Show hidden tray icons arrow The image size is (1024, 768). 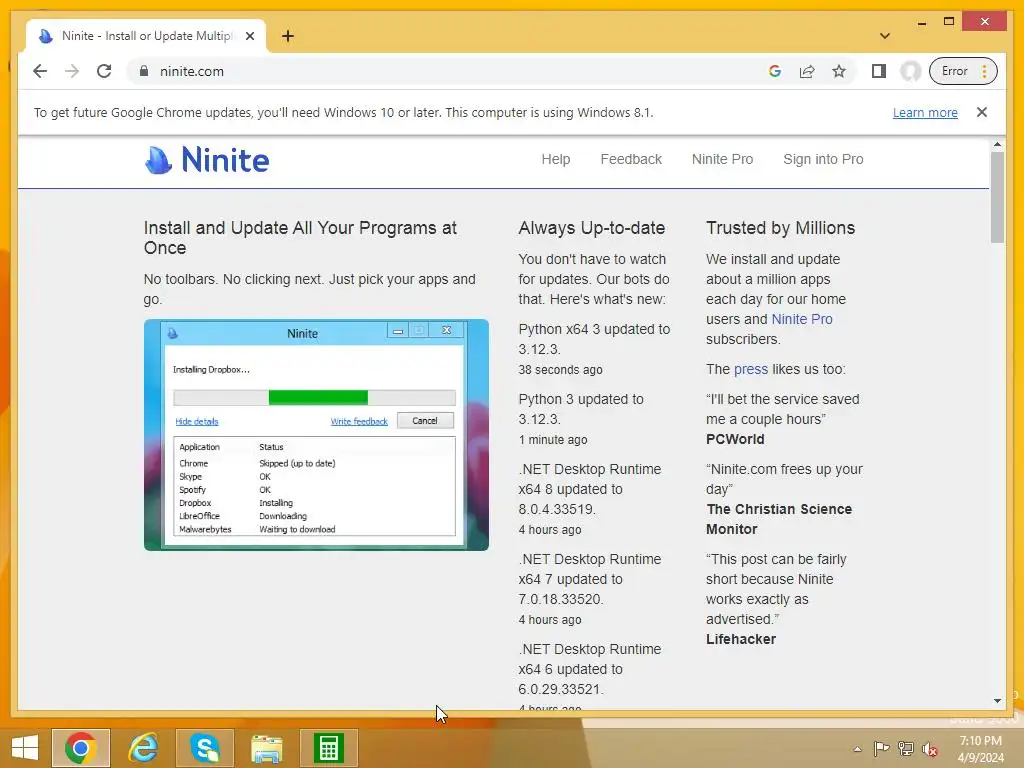(857, 749)
